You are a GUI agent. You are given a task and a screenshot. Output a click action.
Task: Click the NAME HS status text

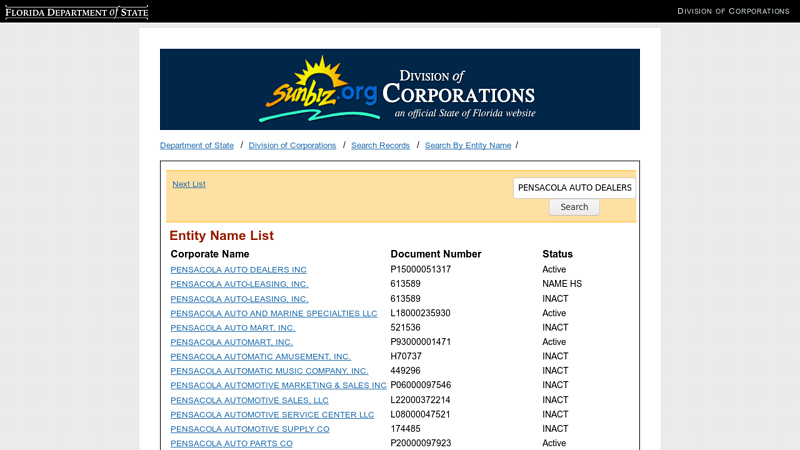point(562,284)
